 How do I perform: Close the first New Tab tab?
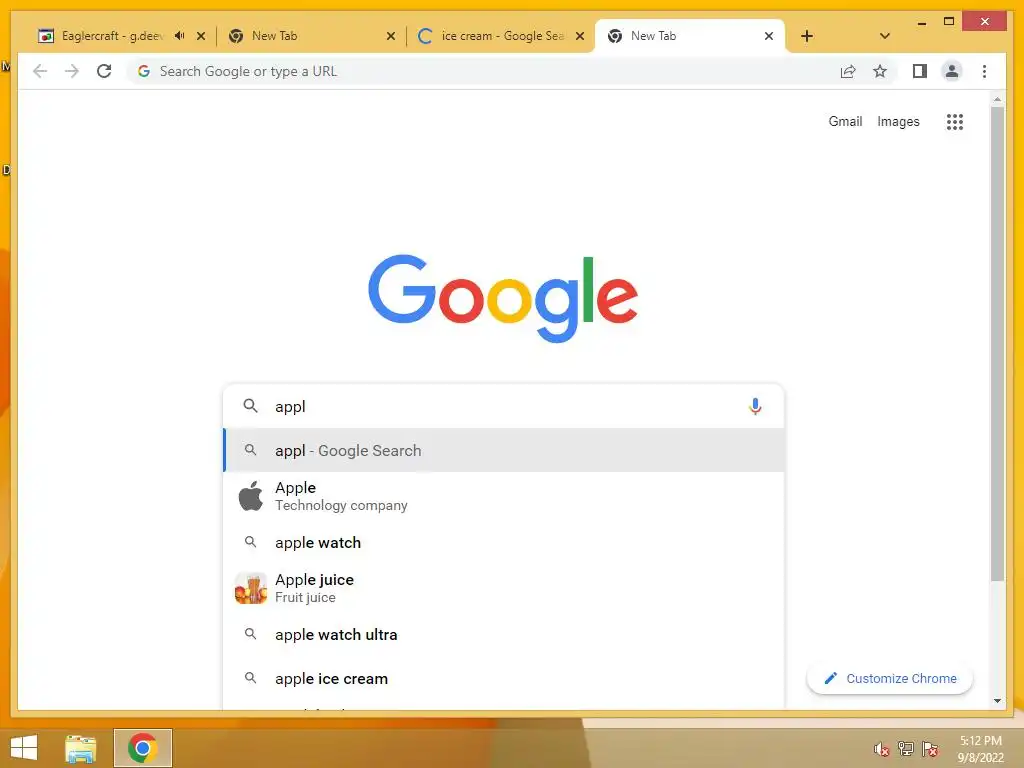click(x=391, y=36)
